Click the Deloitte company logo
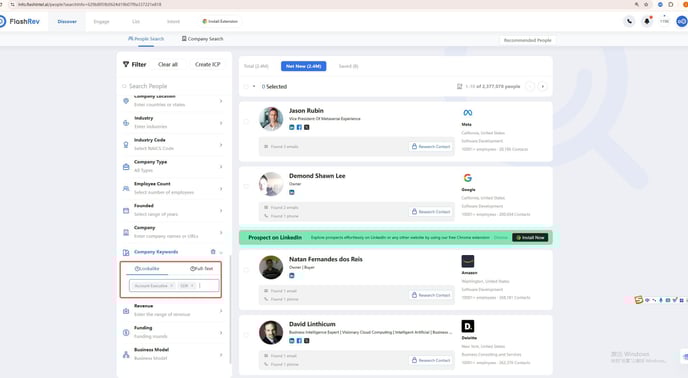 (468, 326)
